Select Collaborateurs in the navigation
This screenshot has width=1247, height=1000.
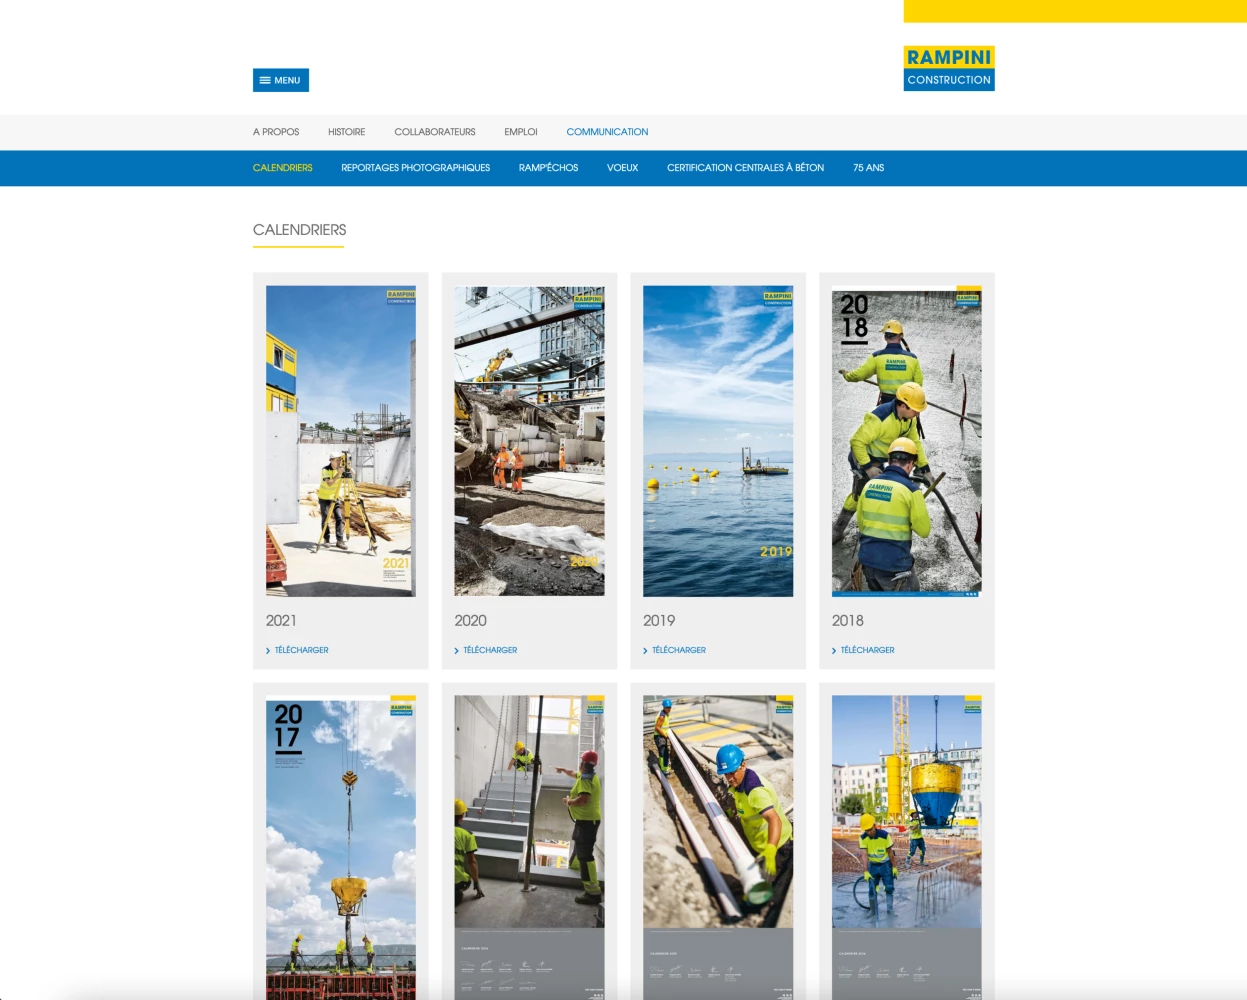click(434, 132)
